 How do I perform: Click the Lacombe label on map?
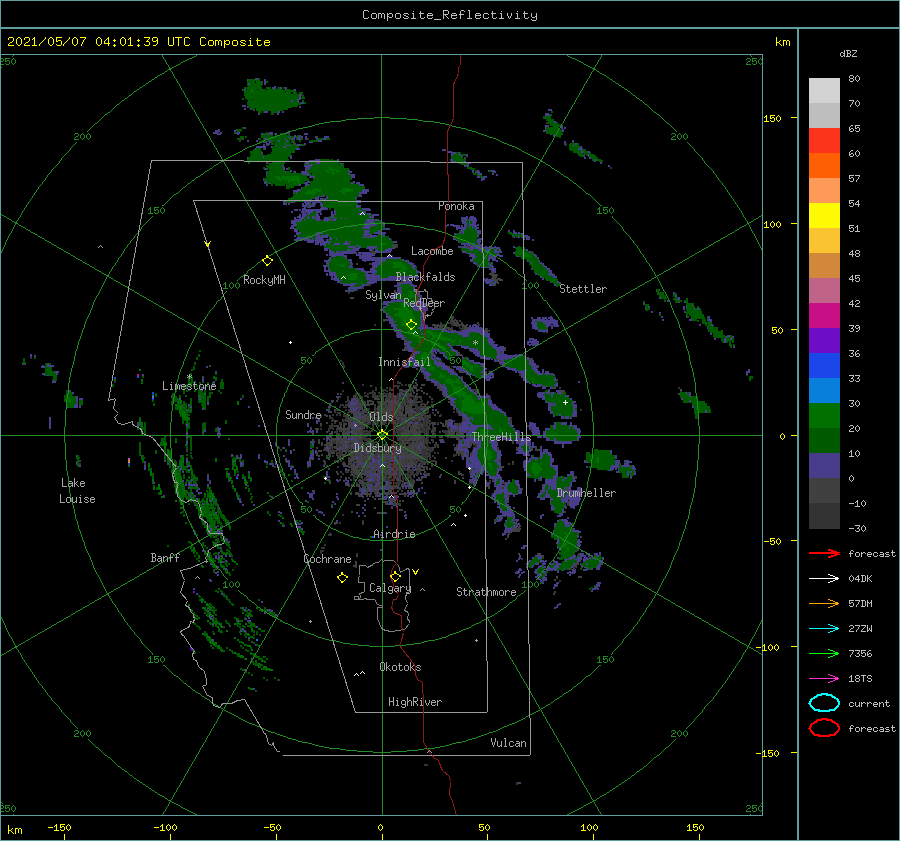tap(432, 251)
